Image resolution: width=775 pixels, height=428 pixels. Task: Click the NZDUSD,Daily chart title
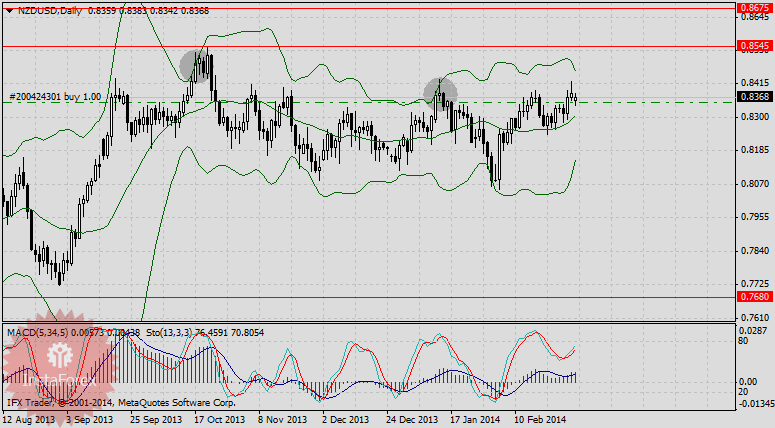coord(49,10)
